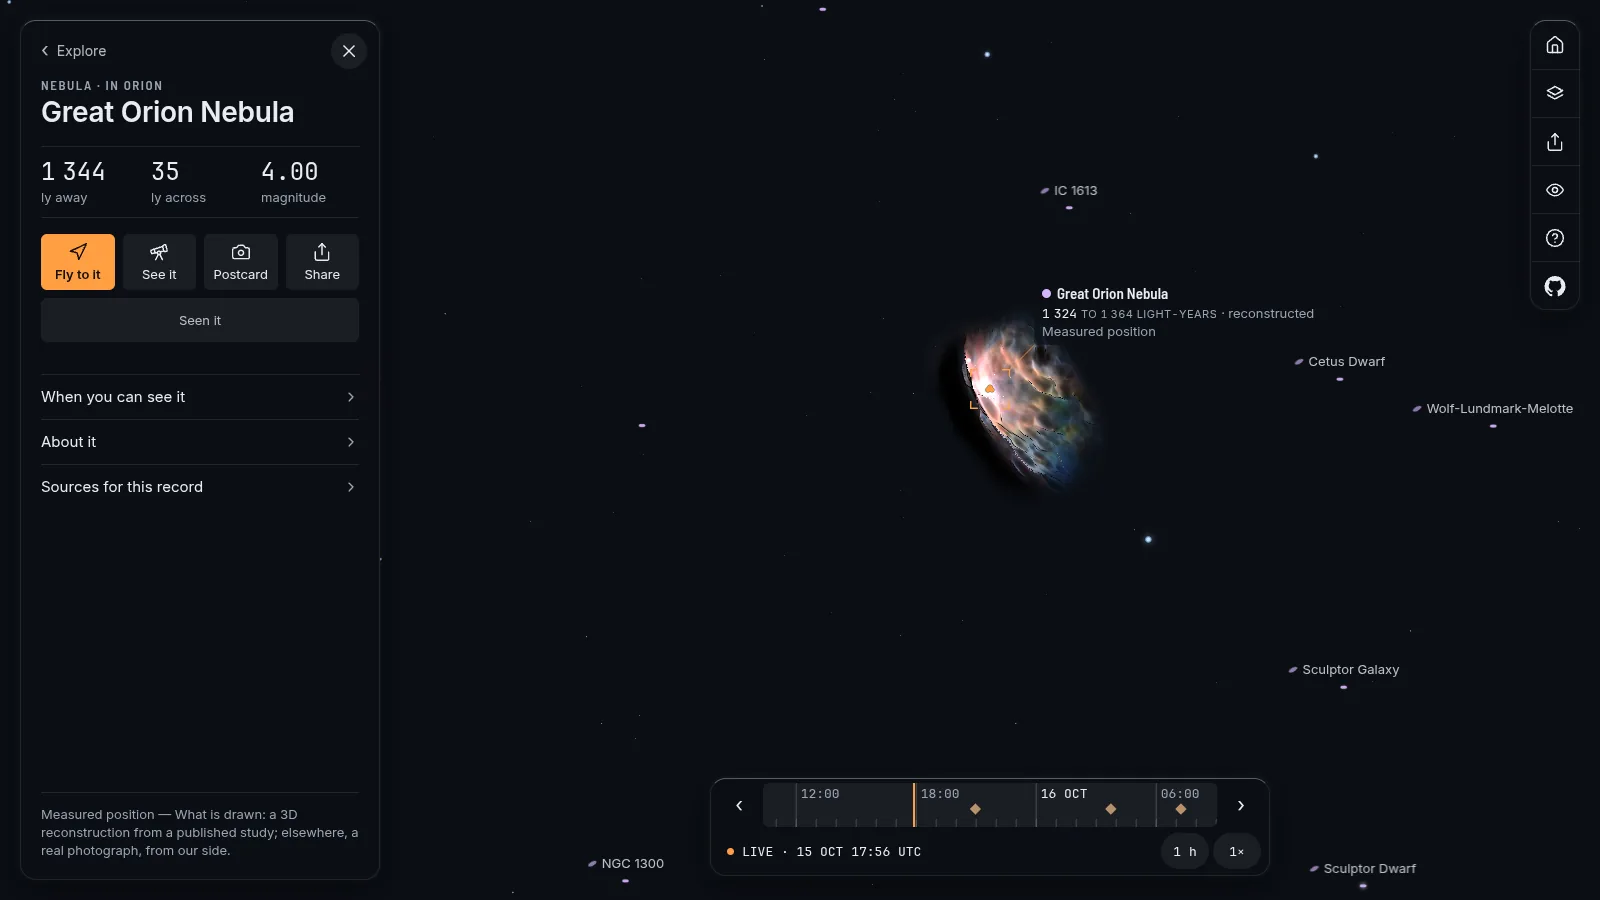Select the Cetus Dwarf galaxy label
1600x900 pixels.
[1339, 362]
